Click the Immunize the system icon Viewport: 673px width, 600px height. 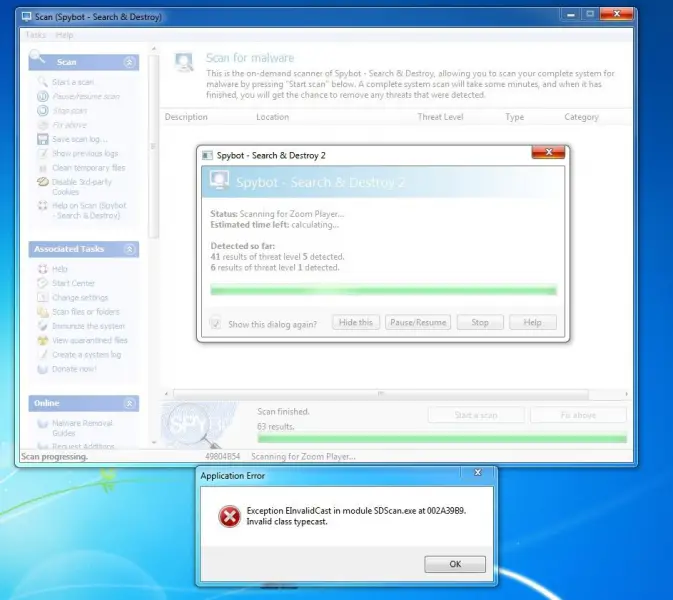tap(42, 326)
